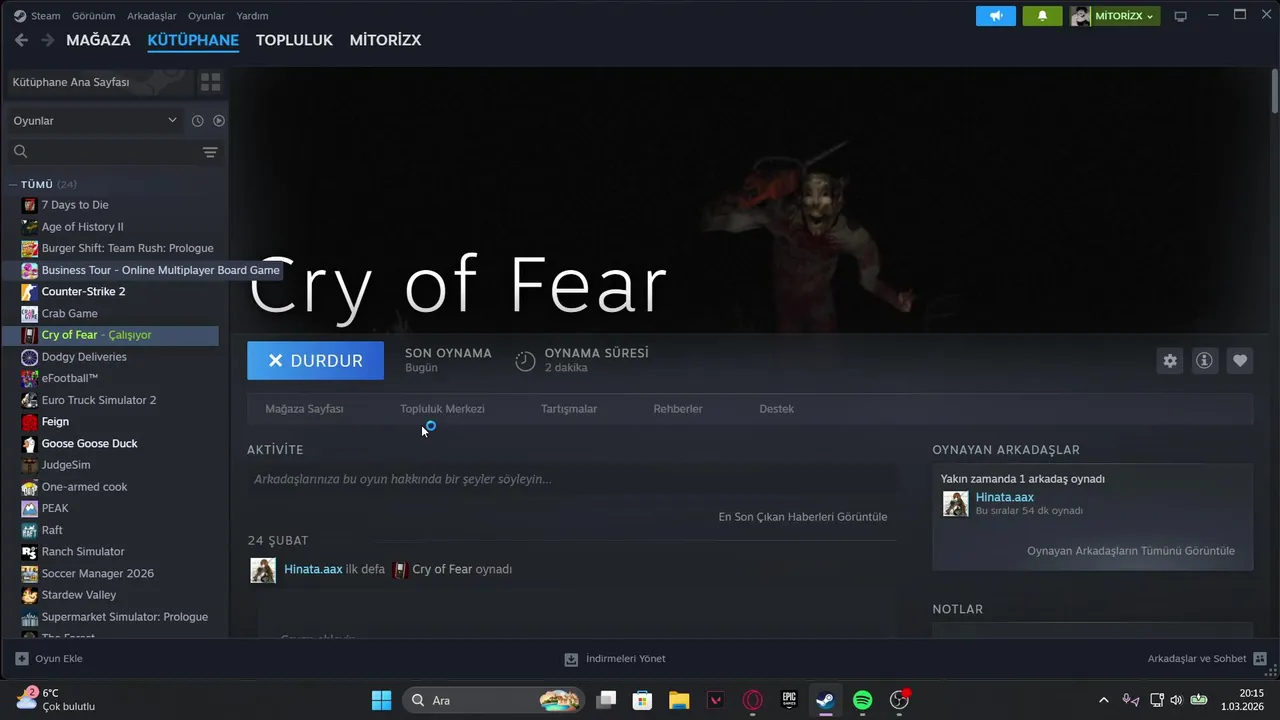This screenshot has width=1280, height=720.
Task: Open the MITORIZX account dropdown
Action: [1114, 16]
